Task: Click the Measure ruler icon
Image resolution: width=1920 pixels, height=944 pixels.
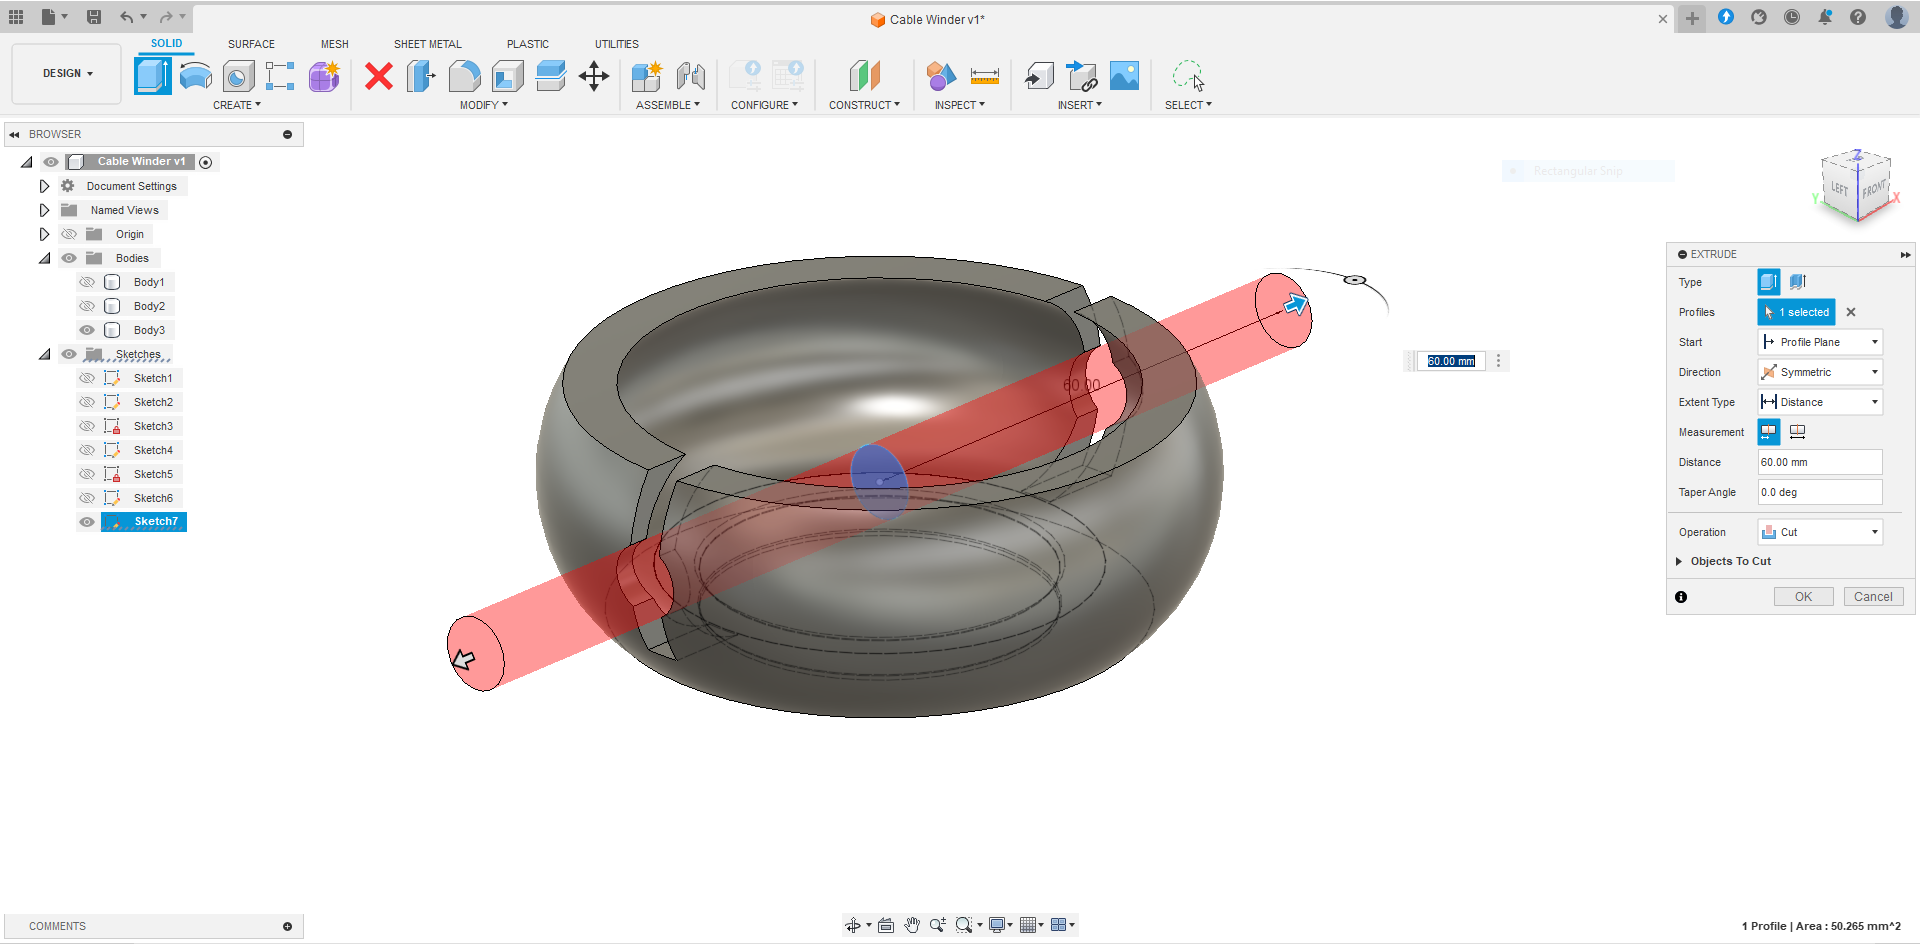Action: coord(985,76)
